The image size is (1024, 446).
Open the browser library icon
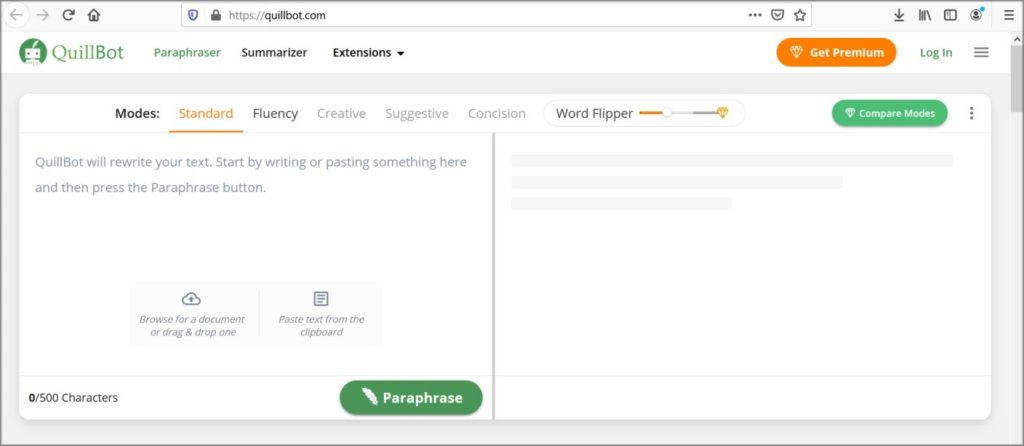925,15
